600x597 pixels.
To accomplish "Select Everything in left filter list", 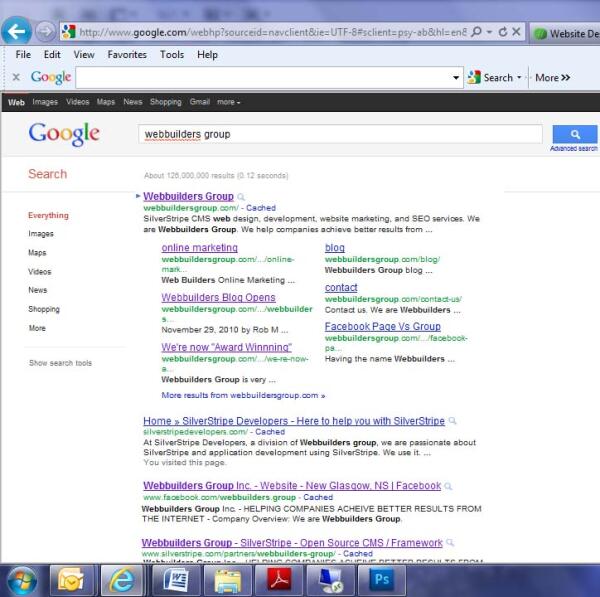I will pyautogui.click(x=48, y=215).
